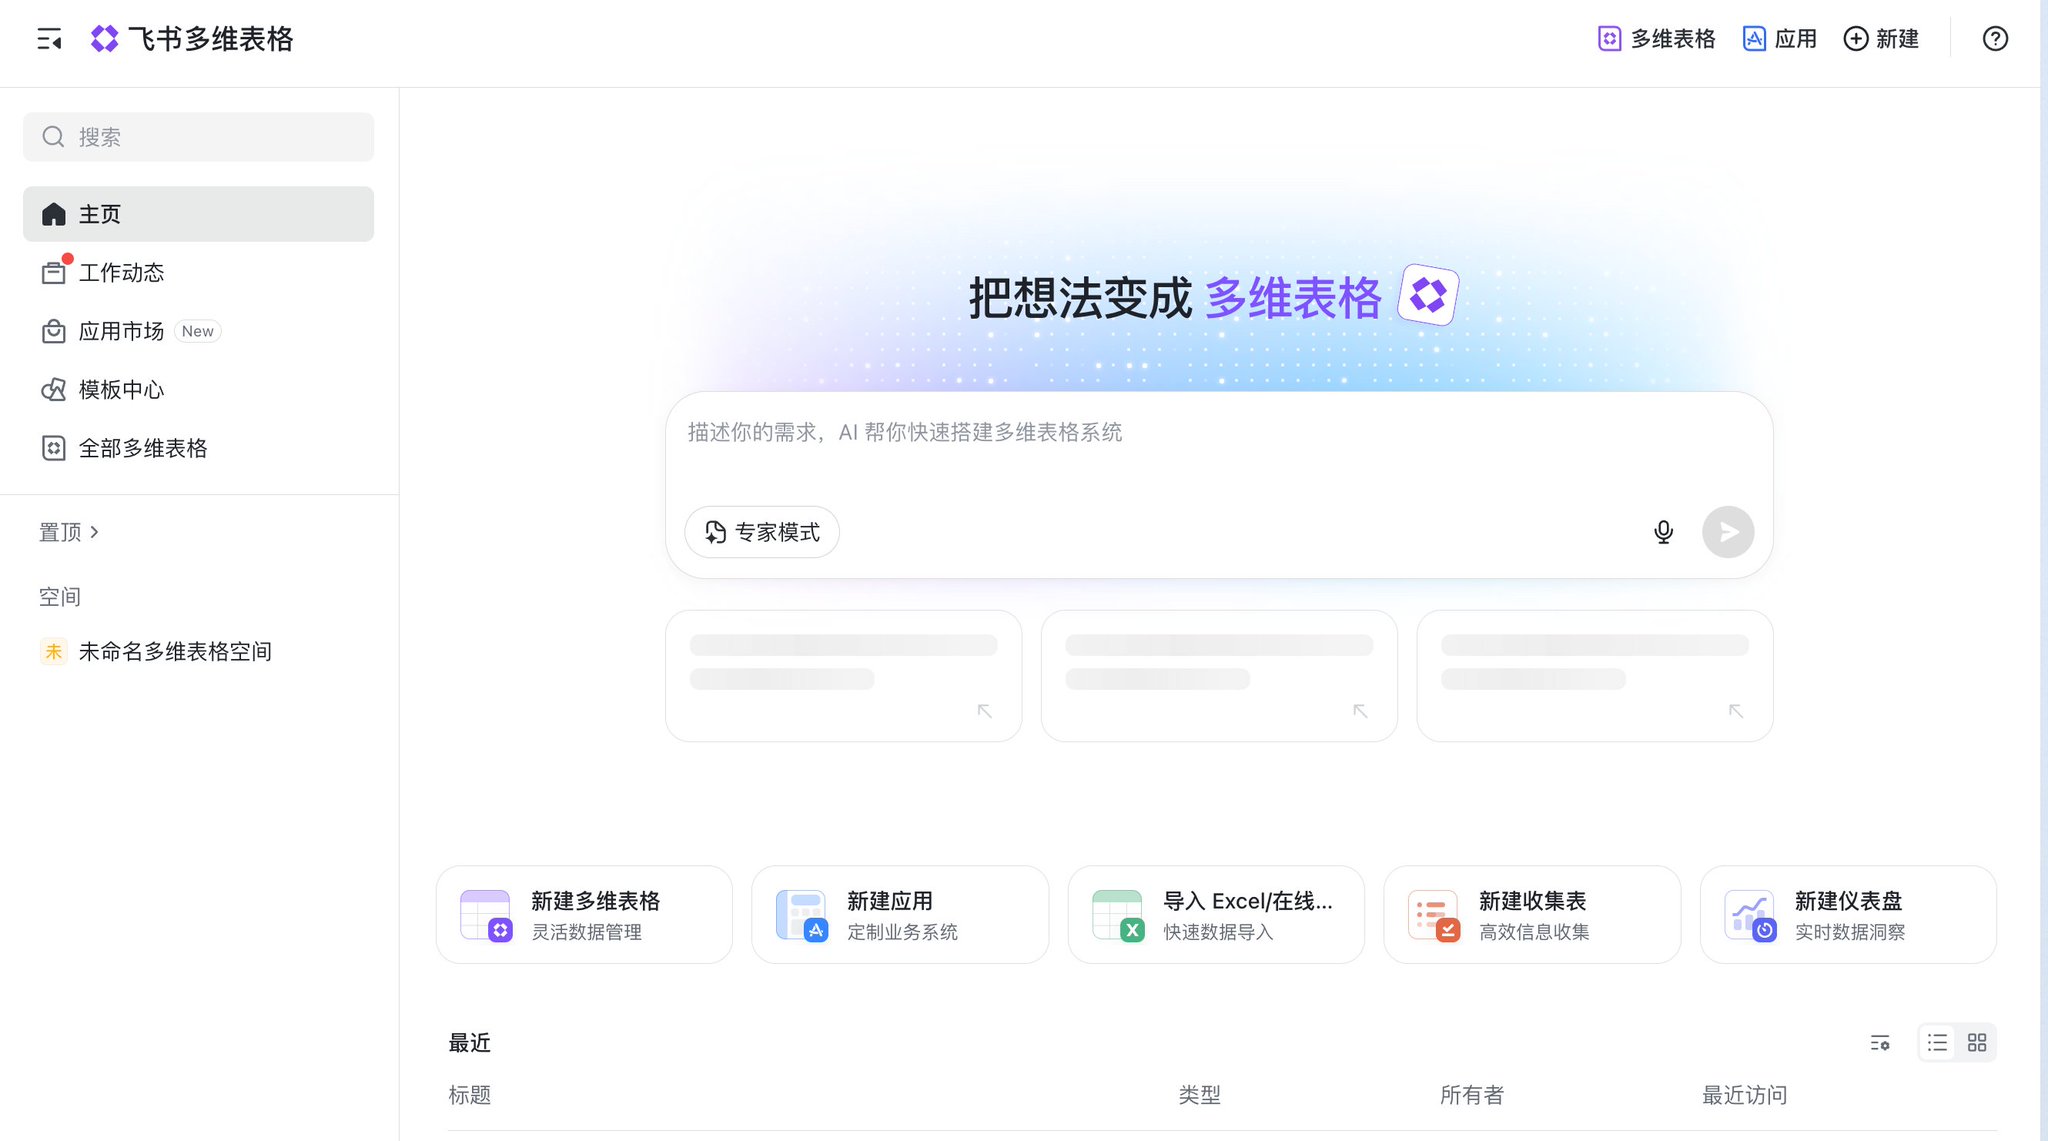Open help via question mark icon
This screenshot has height=1141, width=2048.
pyautogui.click(x=1995, y=39)
